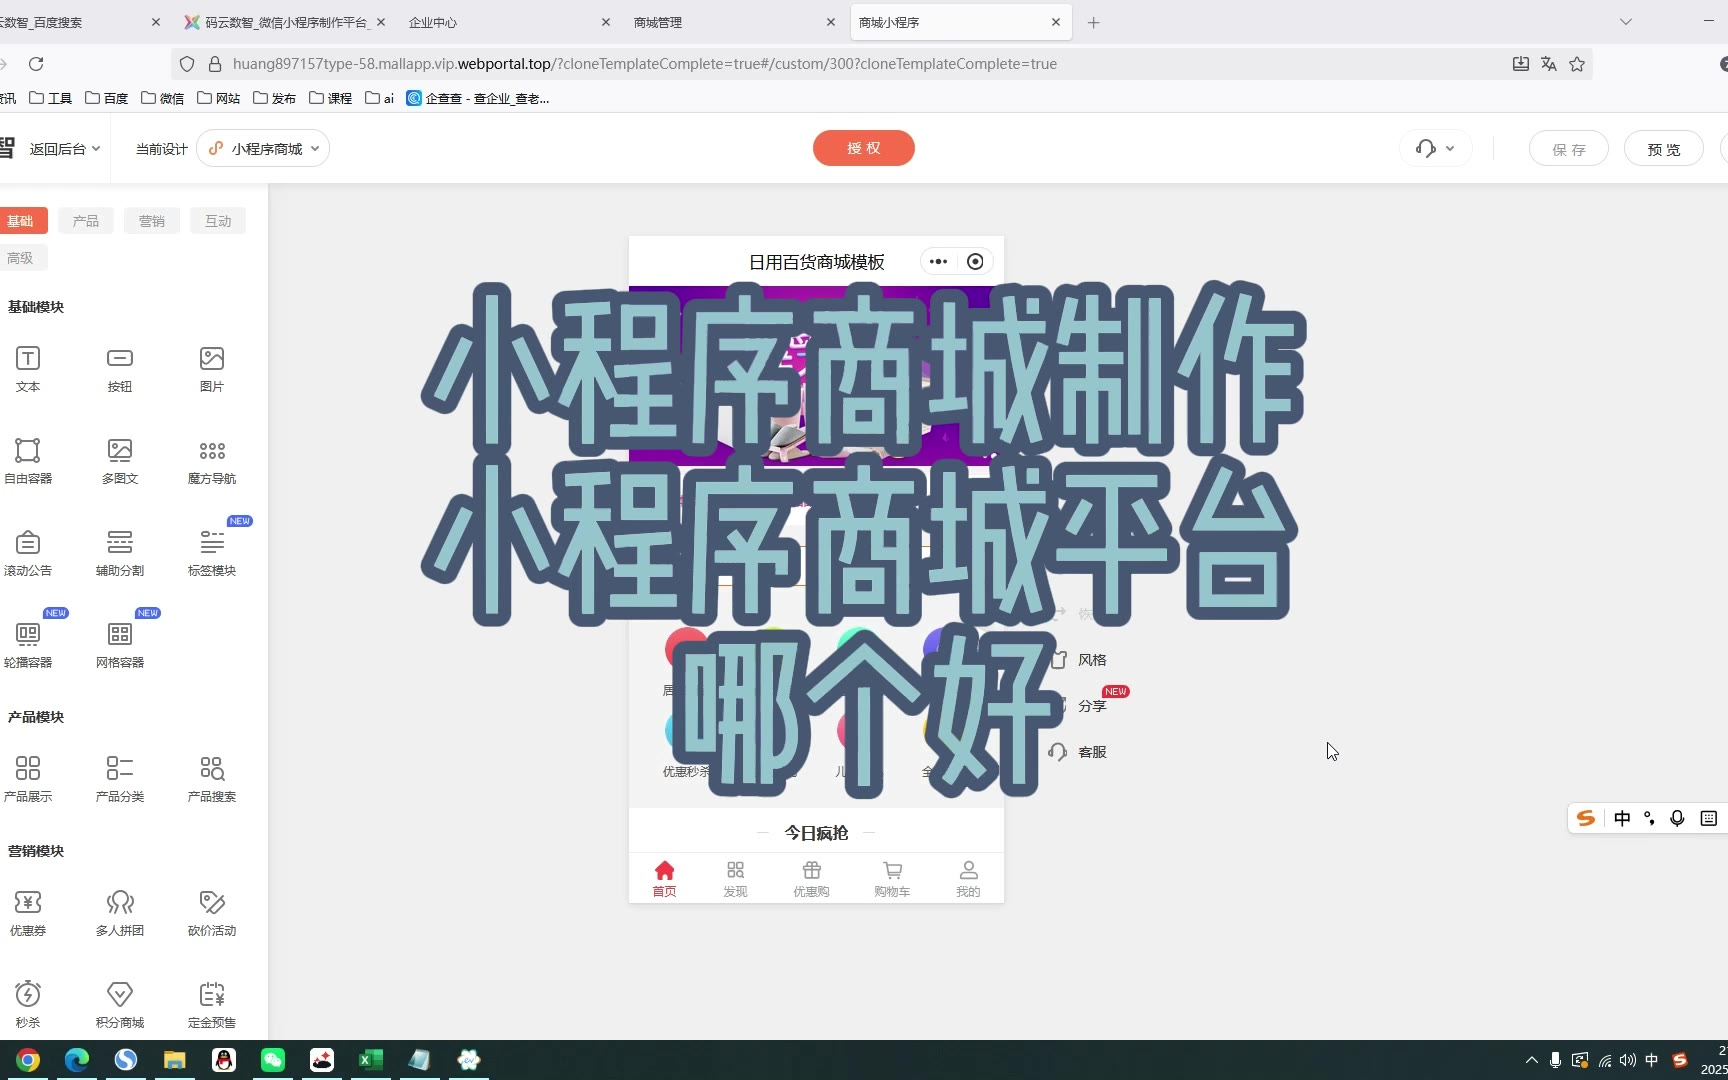Click the red 授权 button
This screenshot has width=1728, height=1080.
864,148
